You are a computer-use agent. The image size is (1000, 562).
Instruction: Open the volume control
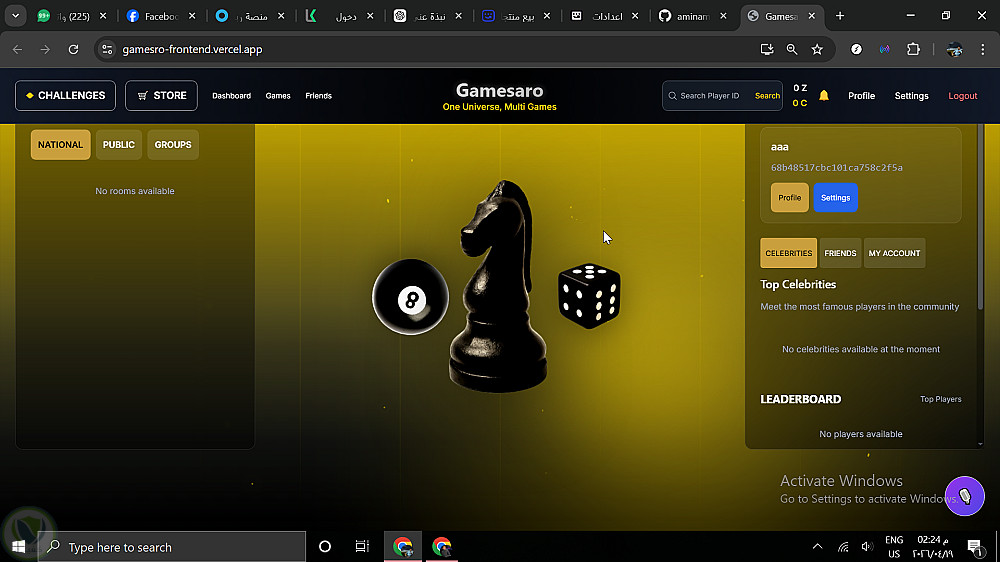point(867,547)
